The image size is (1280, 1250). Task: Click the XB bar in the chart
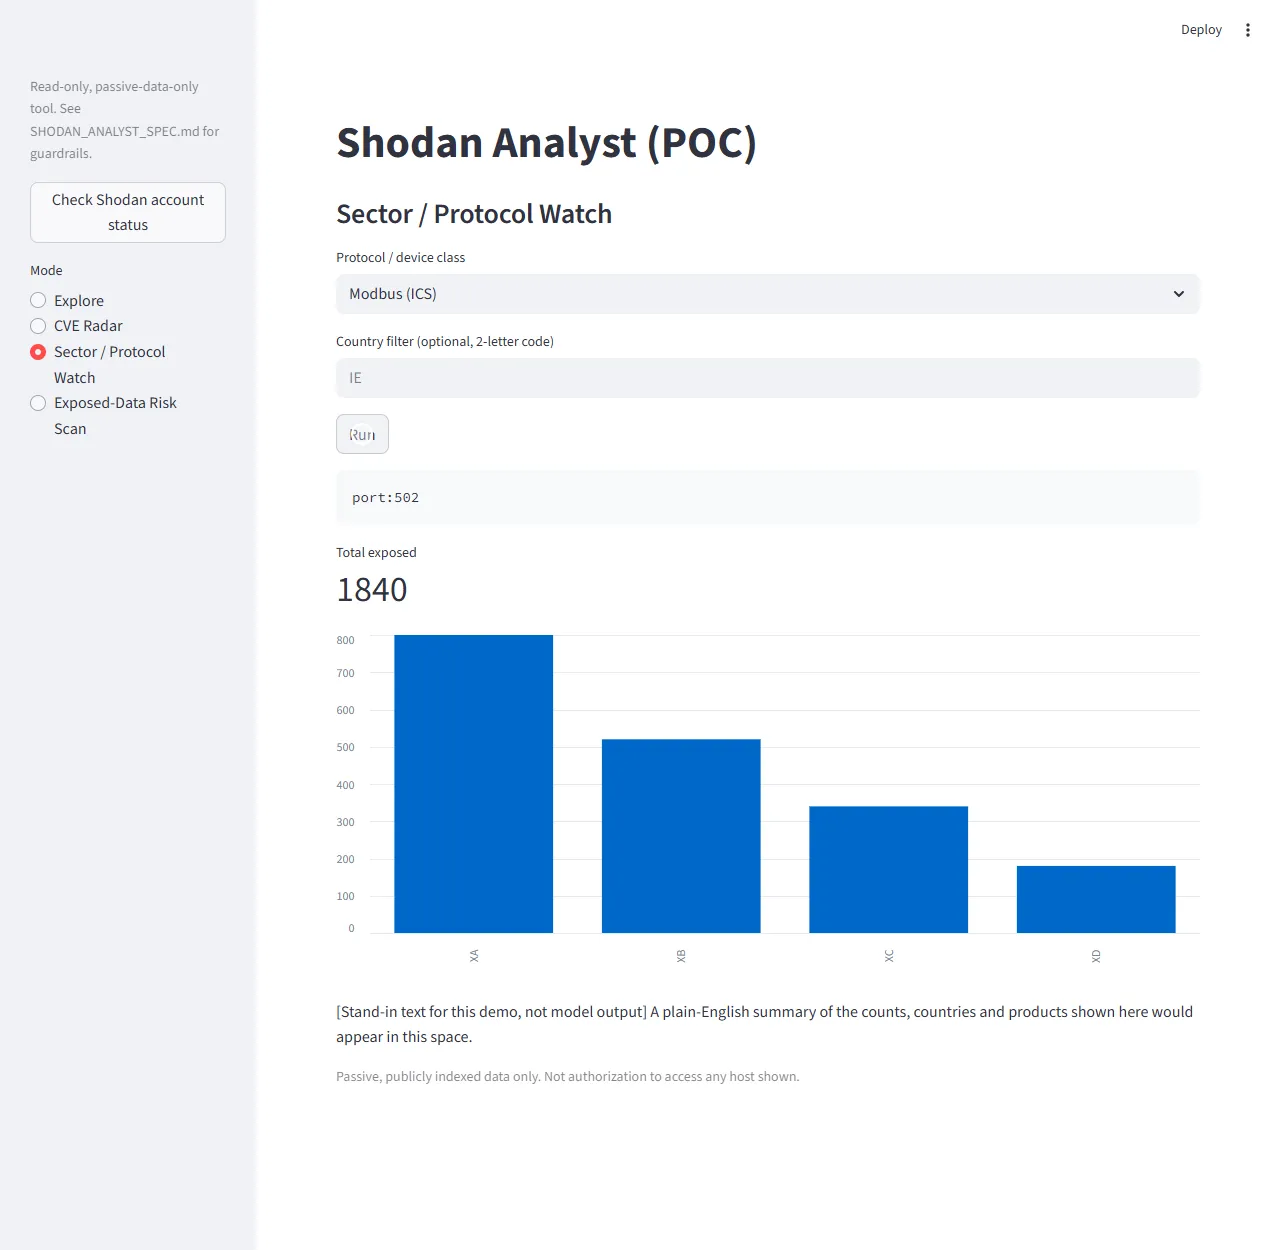click(681, 836)
